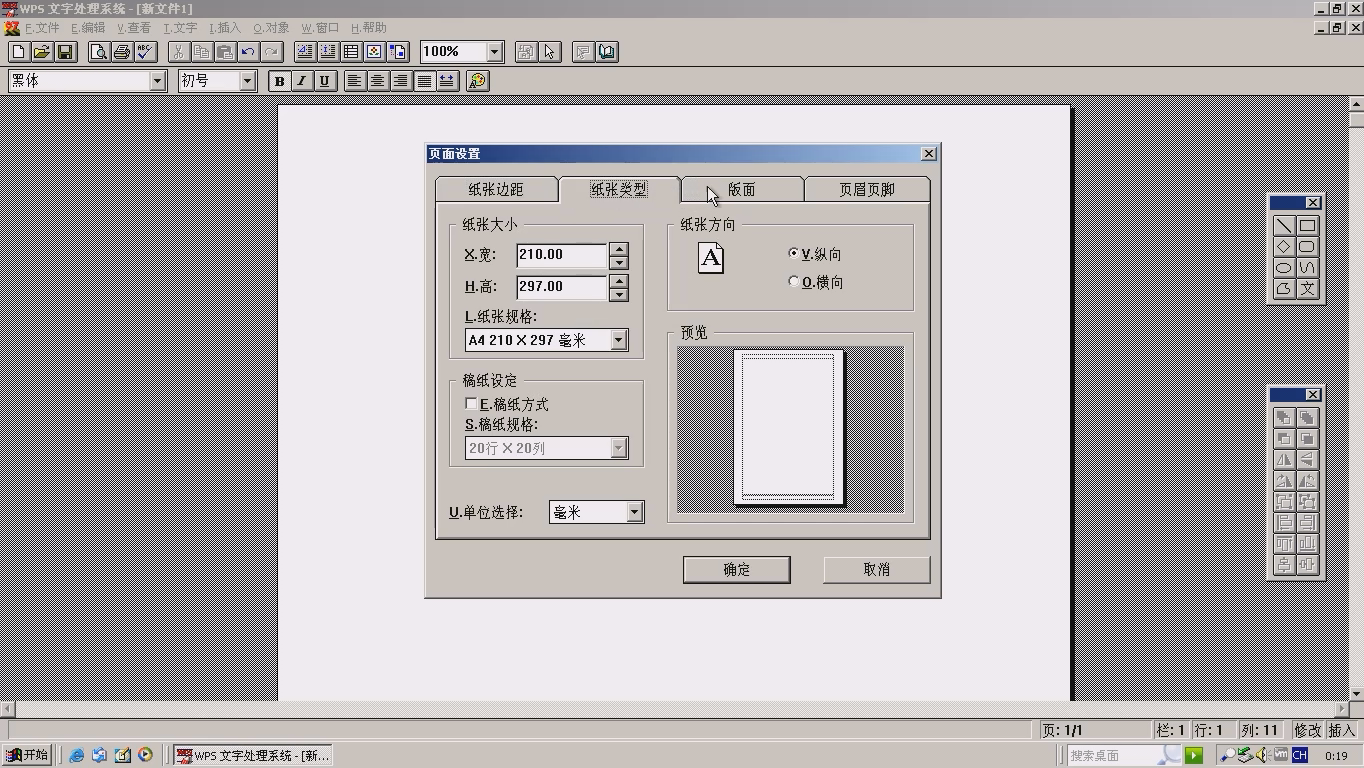This screenshot has height=768, width=1364.
Task: Open the 插入 menu
Action: [225, 28]
